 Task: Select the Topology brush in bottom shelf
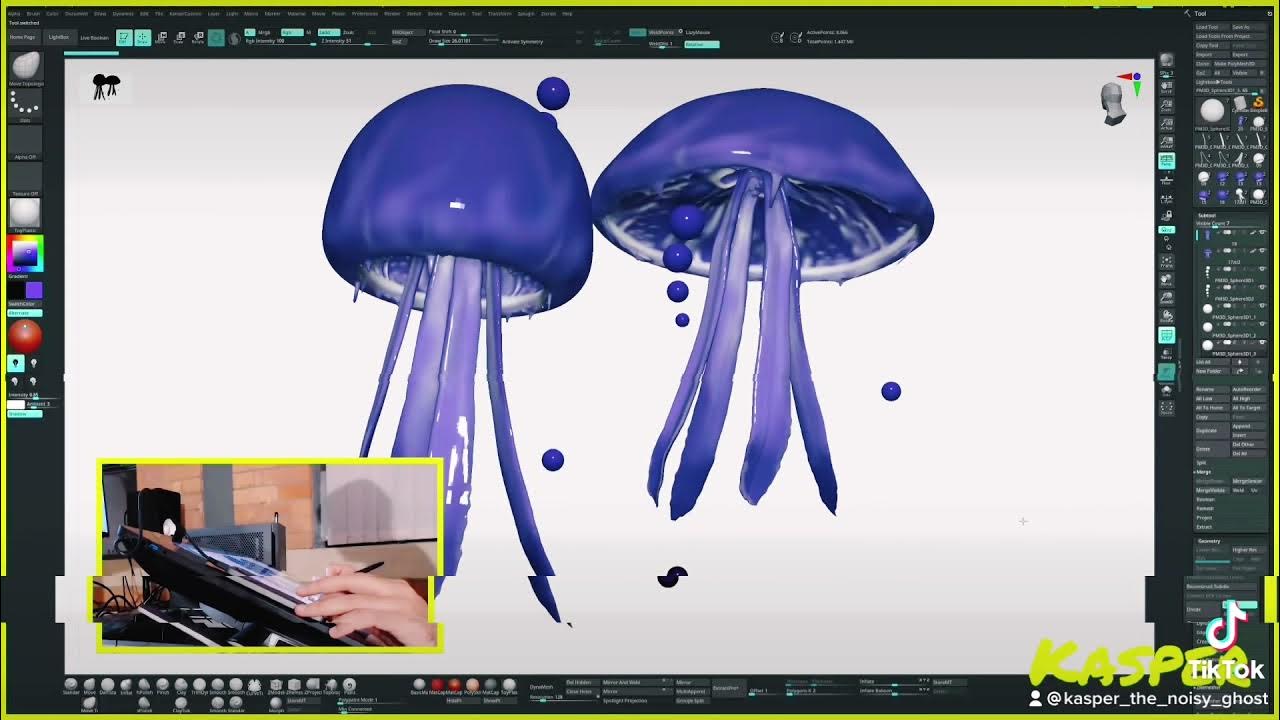331,684
